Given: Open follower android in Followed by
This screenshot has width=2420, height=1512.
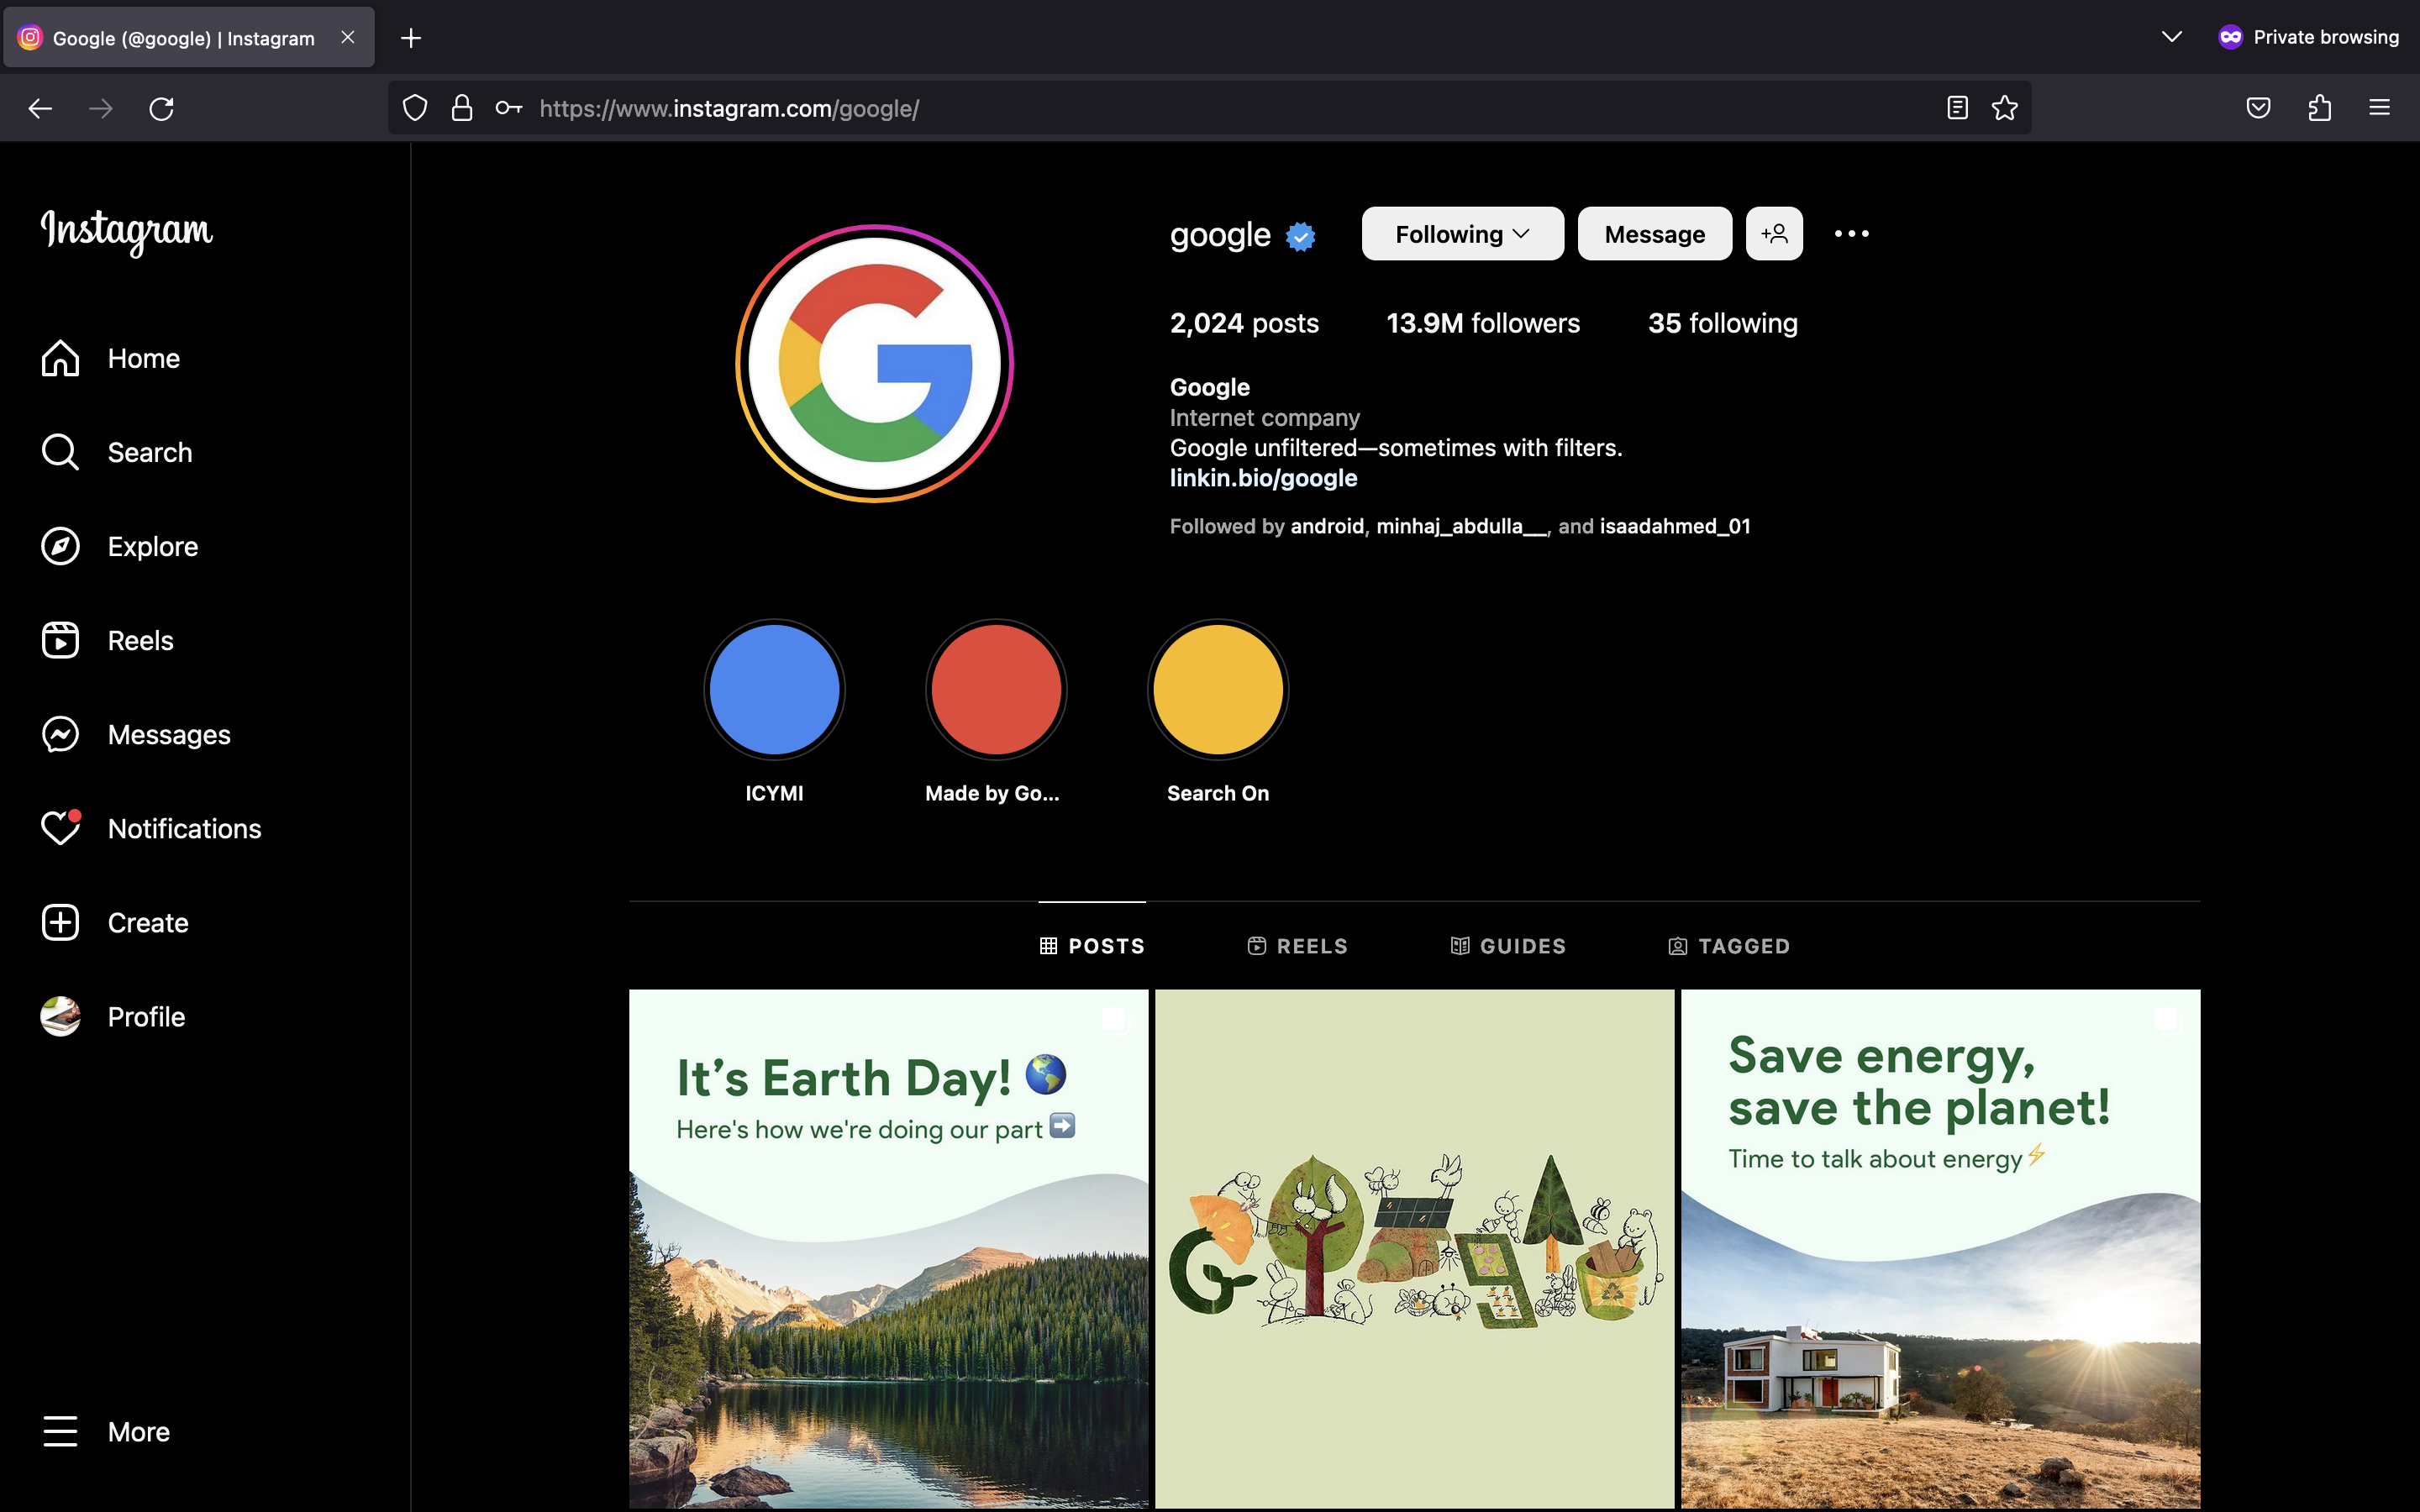Looking at the screenshot, I should 1327,526.
